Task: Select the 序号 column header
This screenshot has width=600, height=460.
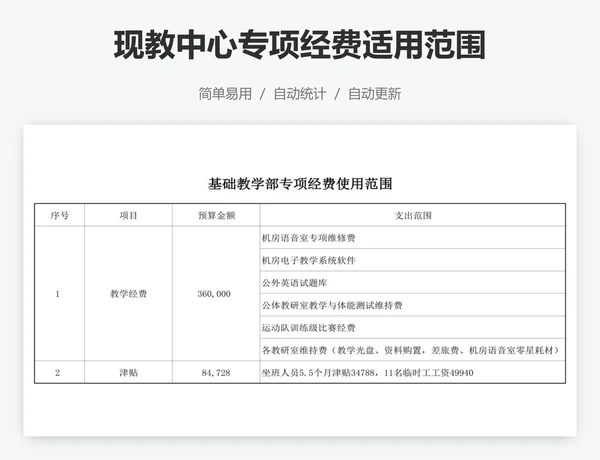Action: pos(59,215)
